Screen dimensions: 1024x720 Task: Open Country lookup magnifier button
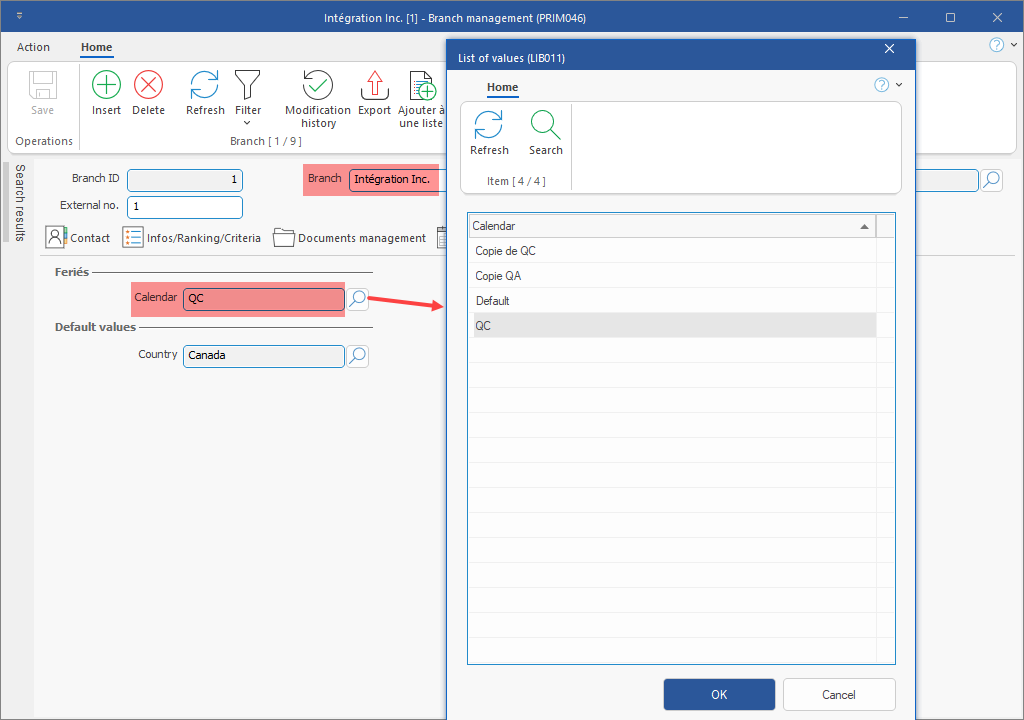coord(357,355)
